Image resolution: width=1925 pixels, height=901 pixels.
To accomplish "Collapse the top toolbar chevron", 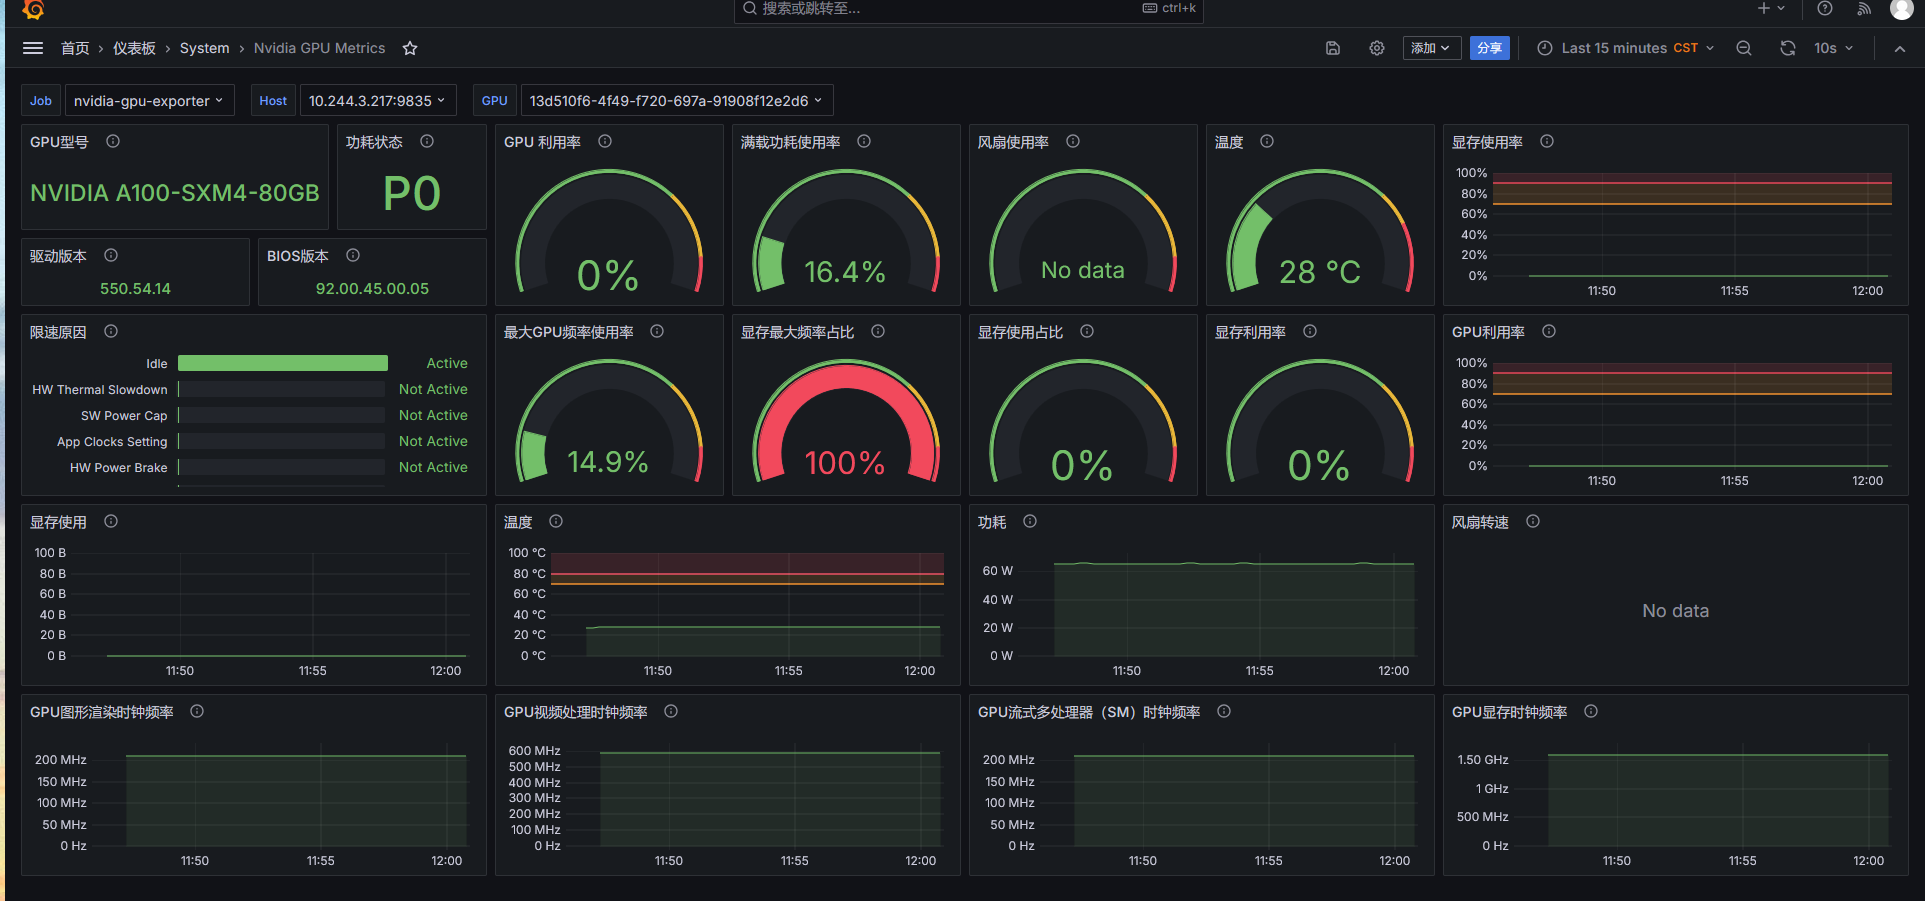I will pos(1900,48).
